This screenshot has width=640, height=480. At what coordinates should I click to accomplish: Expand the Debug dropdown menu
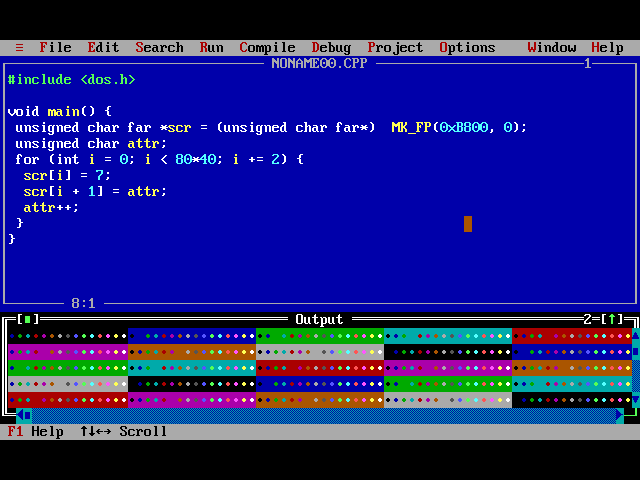pyautogui.click(x=331, y=48)
